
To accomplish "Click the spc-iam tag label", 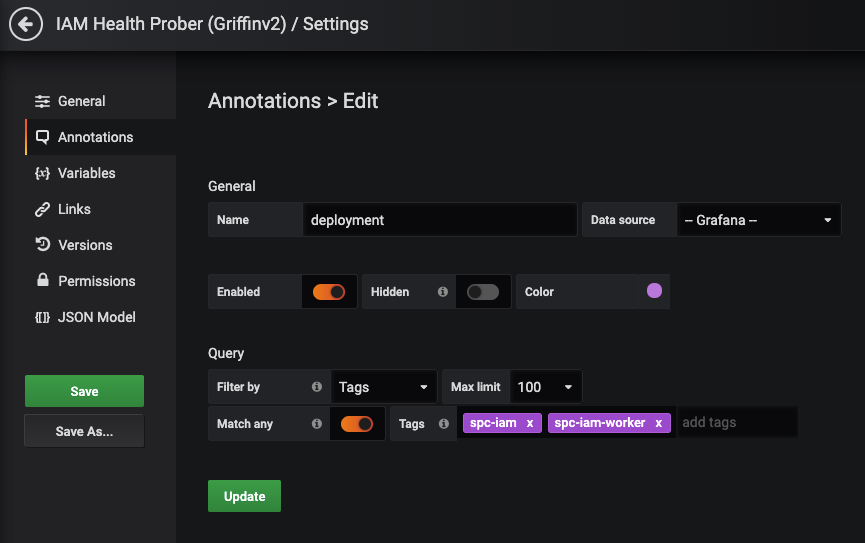I will pos(493,423).
